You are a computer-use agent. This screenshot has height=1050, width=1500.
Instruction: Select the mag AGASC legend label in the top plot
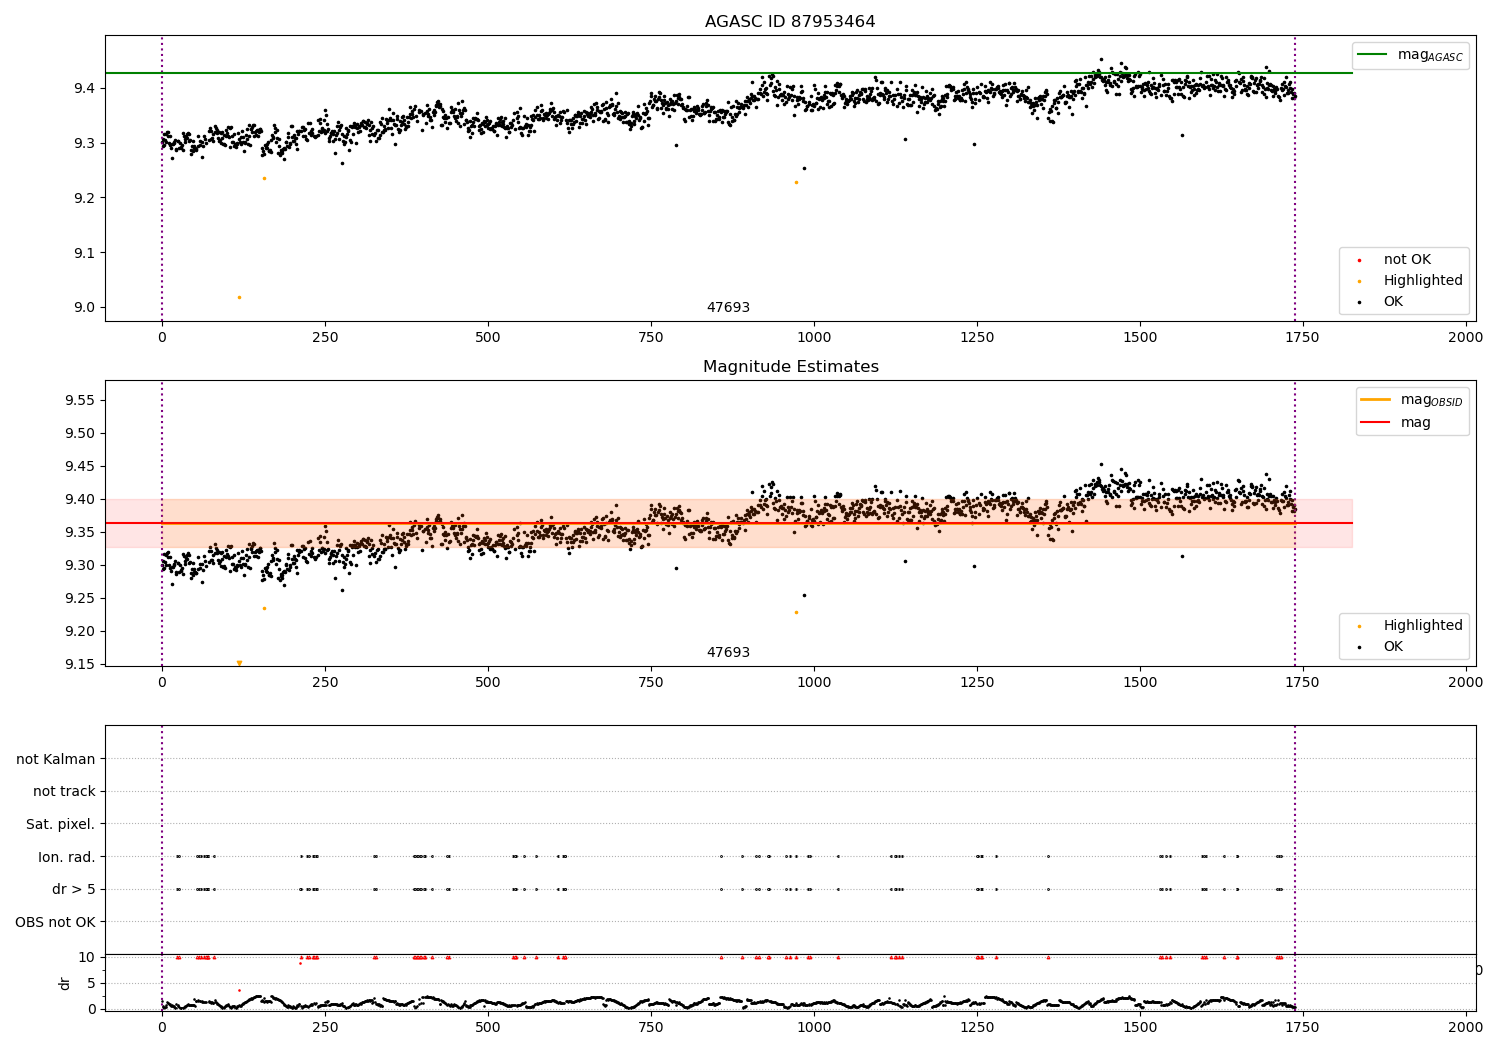[x=1430, y=55]
